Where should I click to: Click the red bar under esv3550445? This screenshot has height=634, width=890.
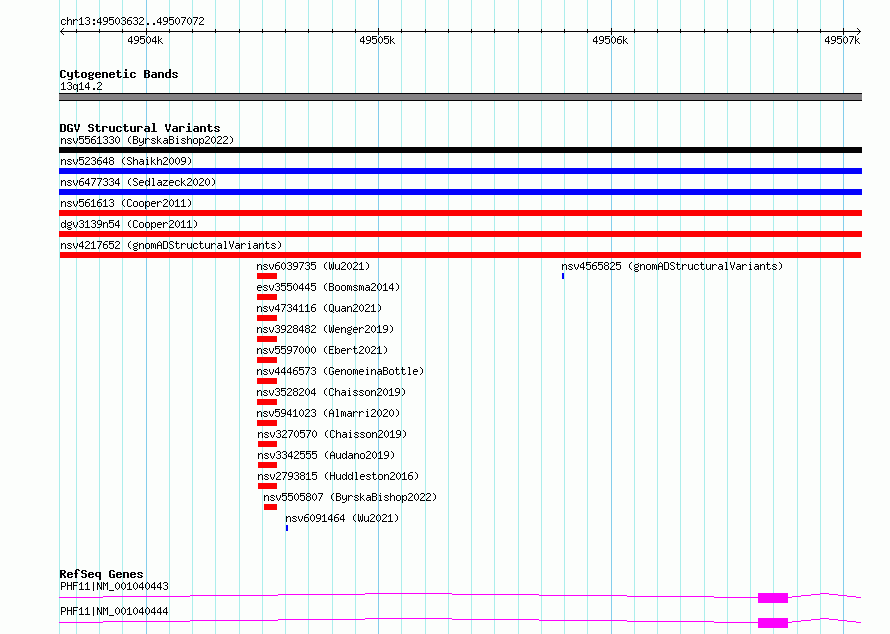(267, 297)
